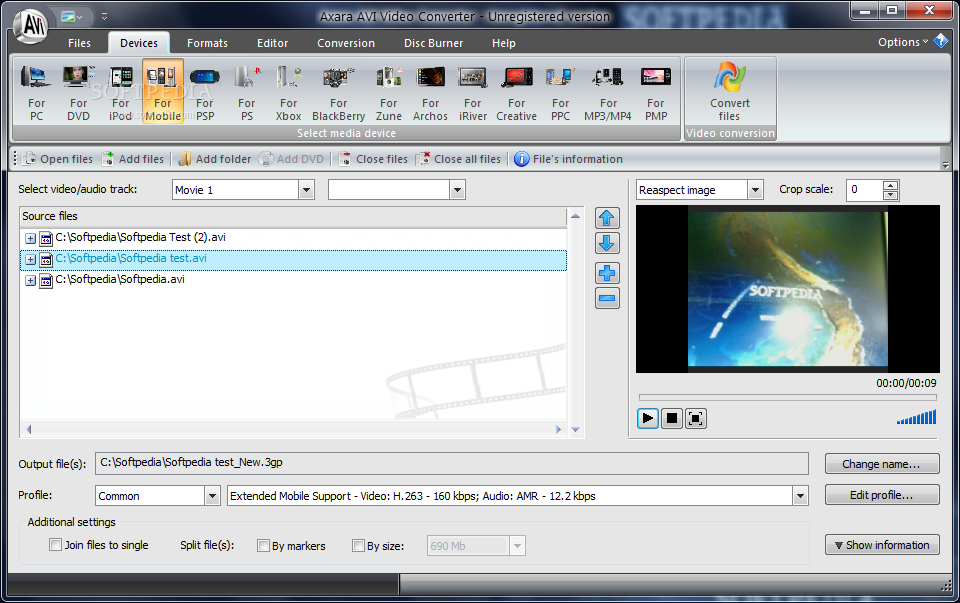Click the video preview thumbnail
Screen dimensions: 960x603
(787, 289)
